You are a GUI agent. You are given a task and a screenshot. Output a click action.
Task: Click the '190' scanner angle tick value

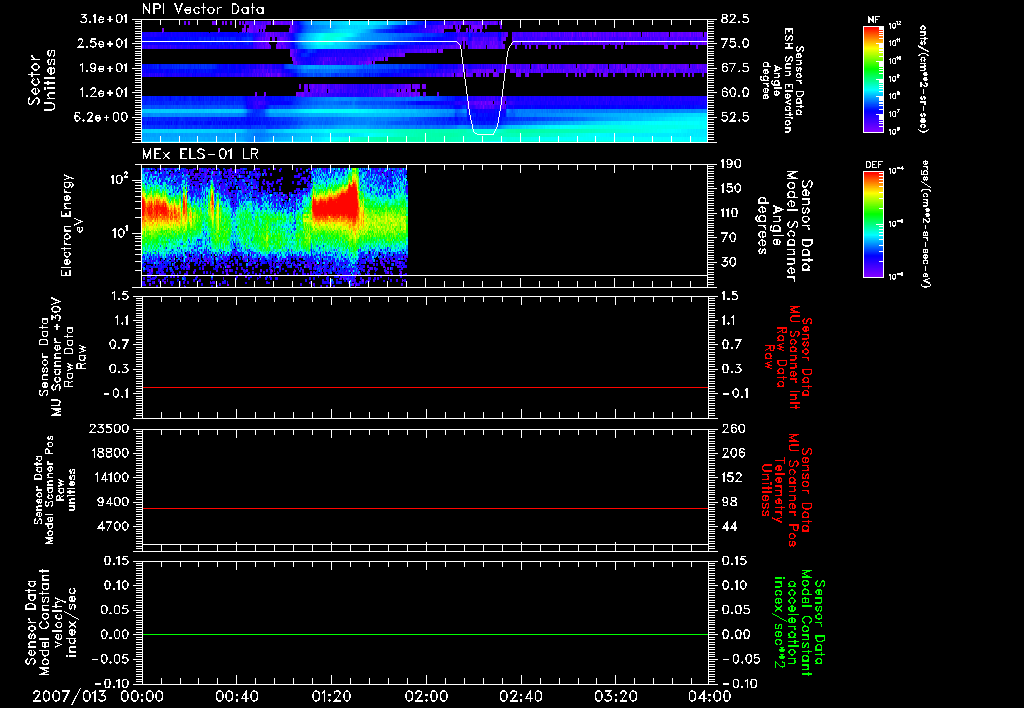click(x=731, y=164)
